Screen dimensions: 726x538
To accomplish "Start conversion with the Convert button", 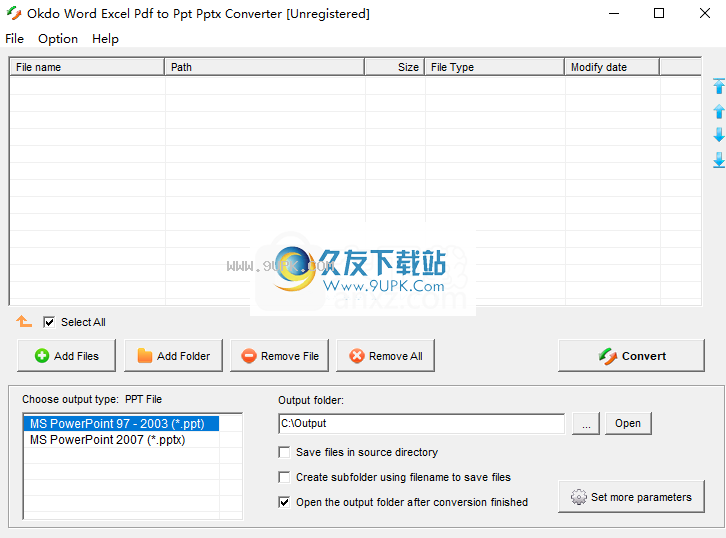I will pos(632,356).
